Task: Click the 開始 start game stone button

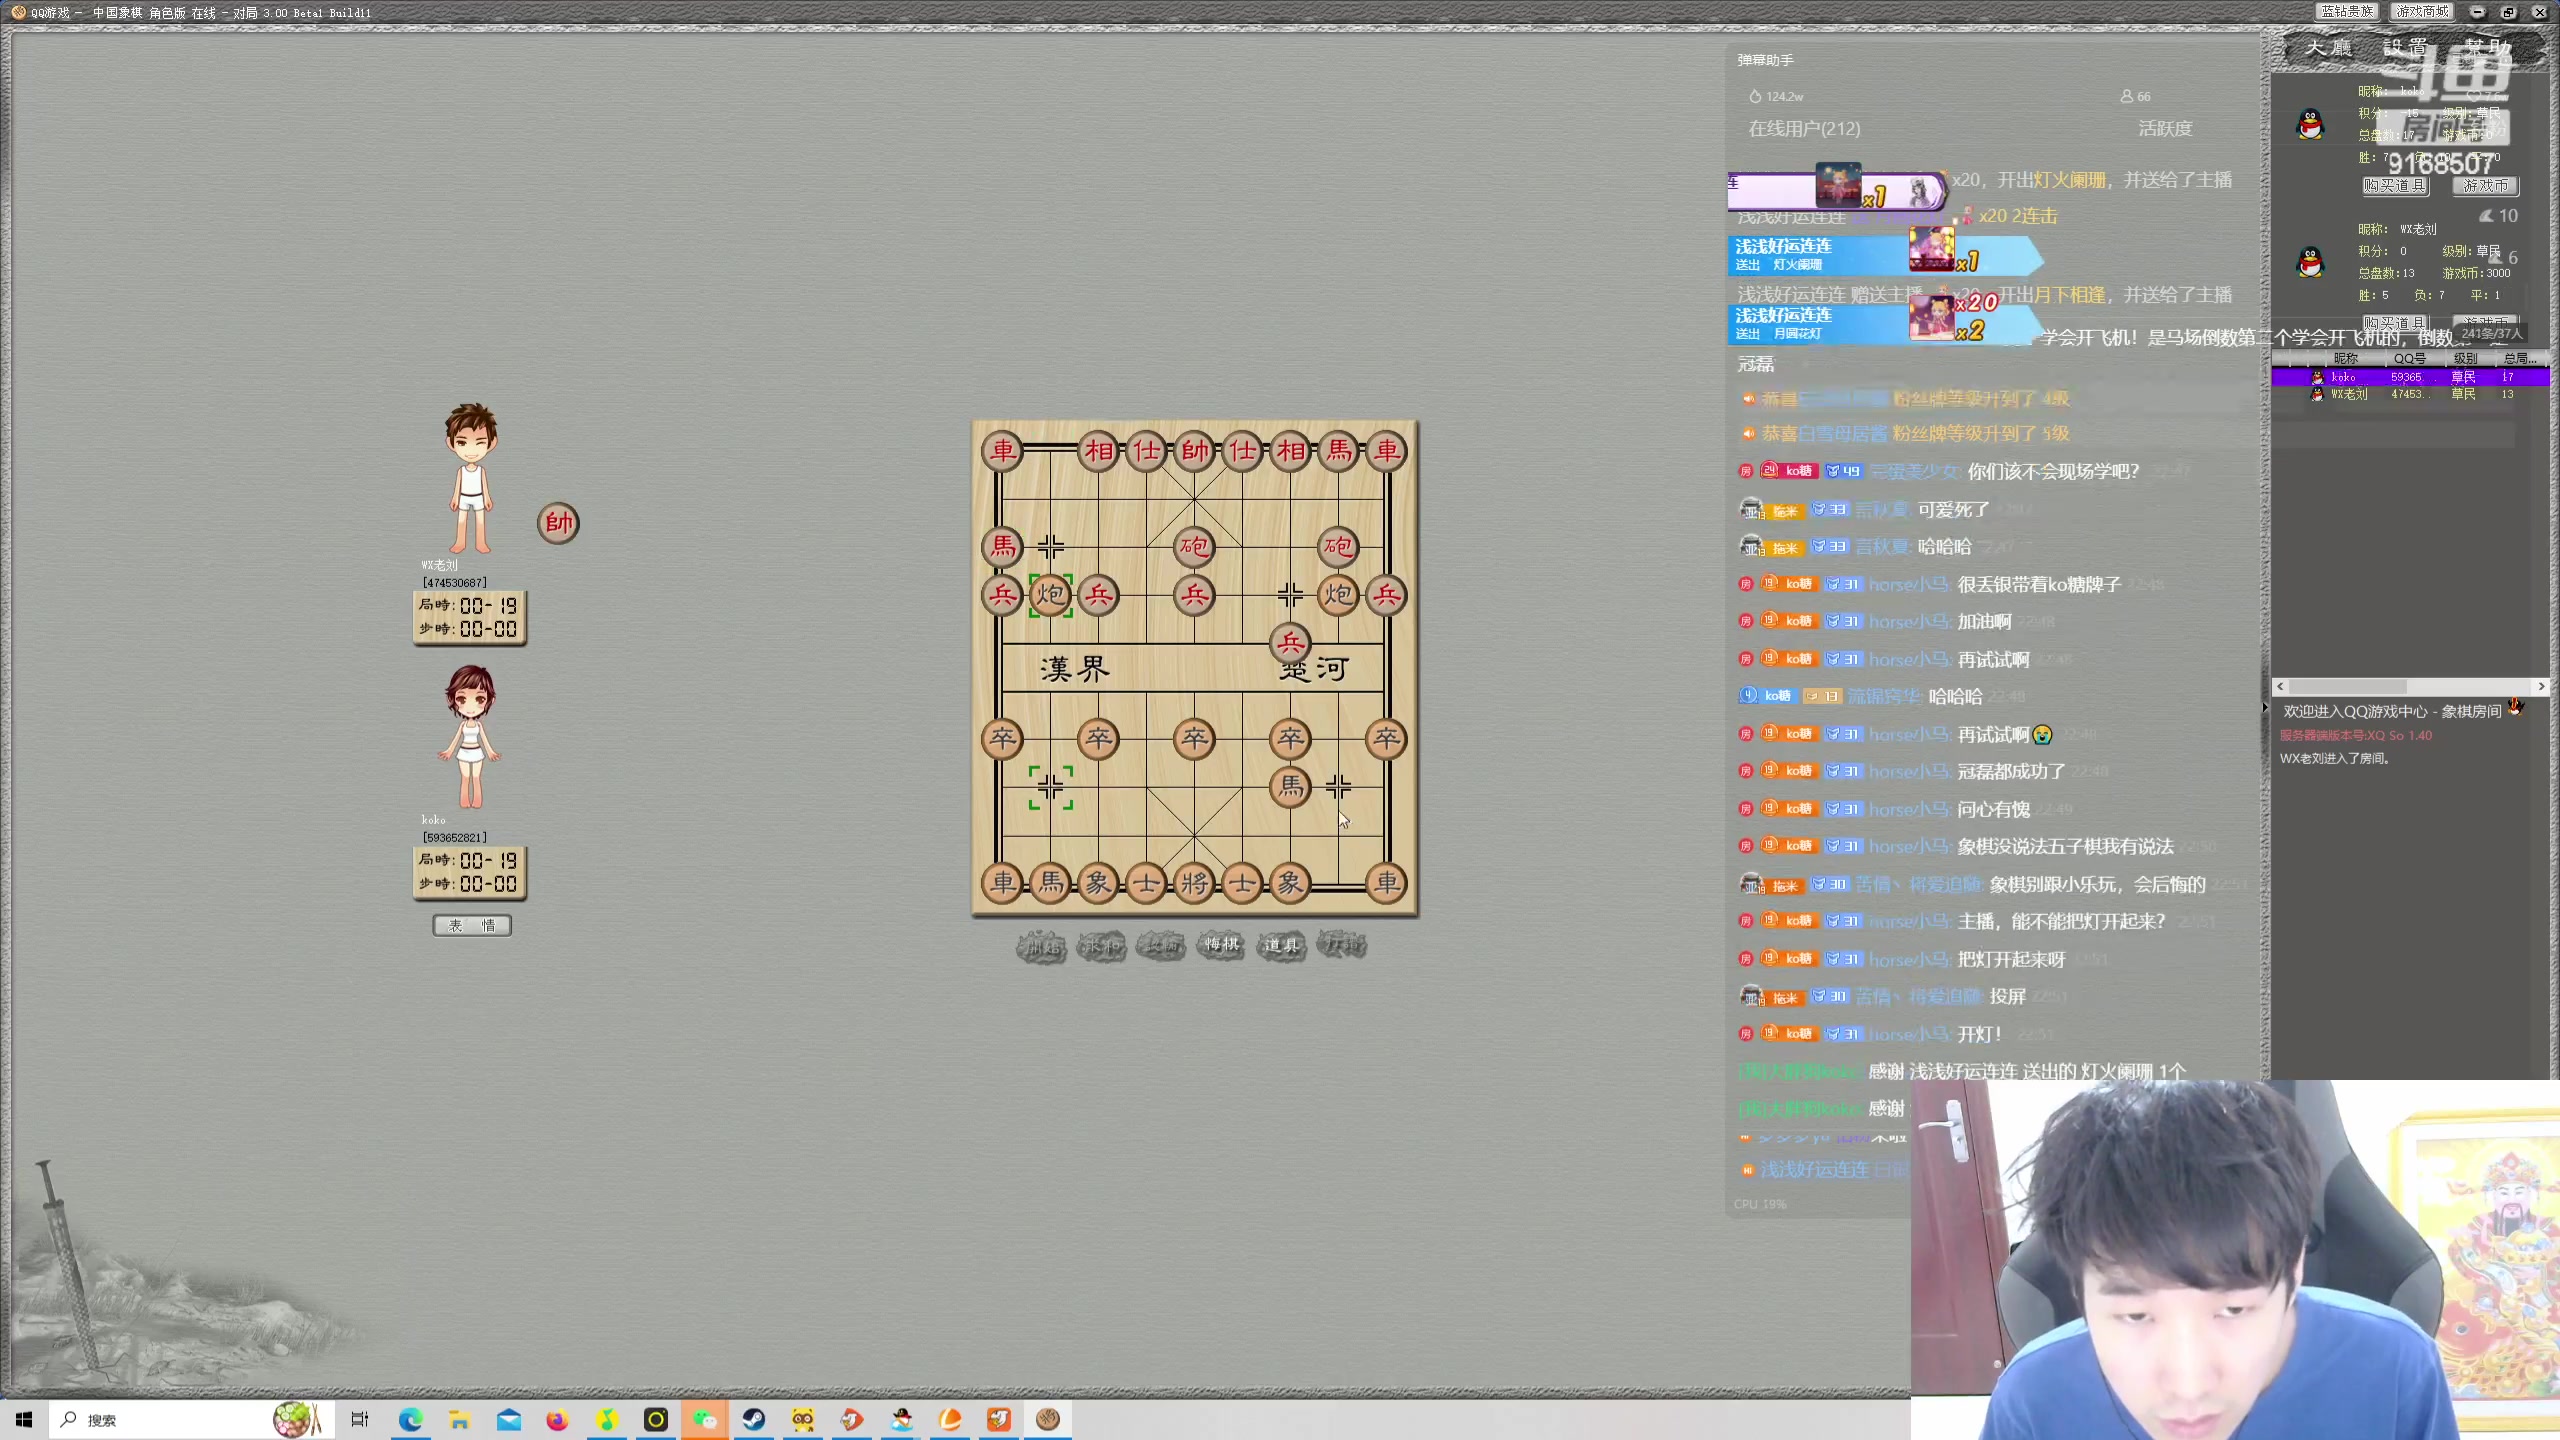Action: pos(1041,946)
